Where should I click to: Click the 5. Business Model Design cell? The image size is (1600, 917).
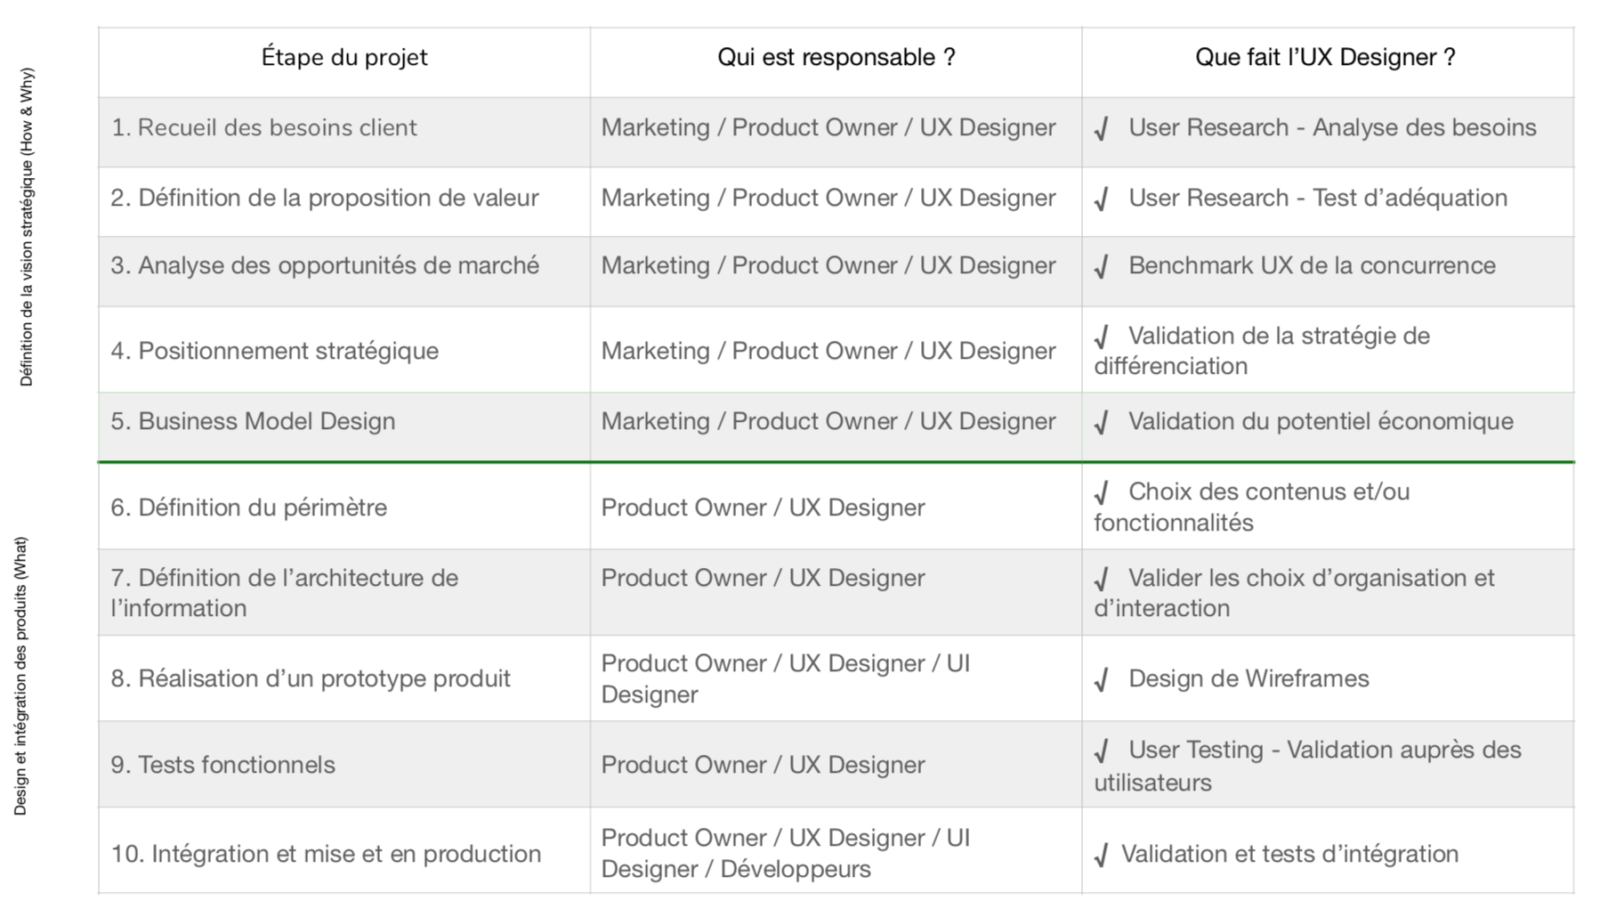pos(253,422)
